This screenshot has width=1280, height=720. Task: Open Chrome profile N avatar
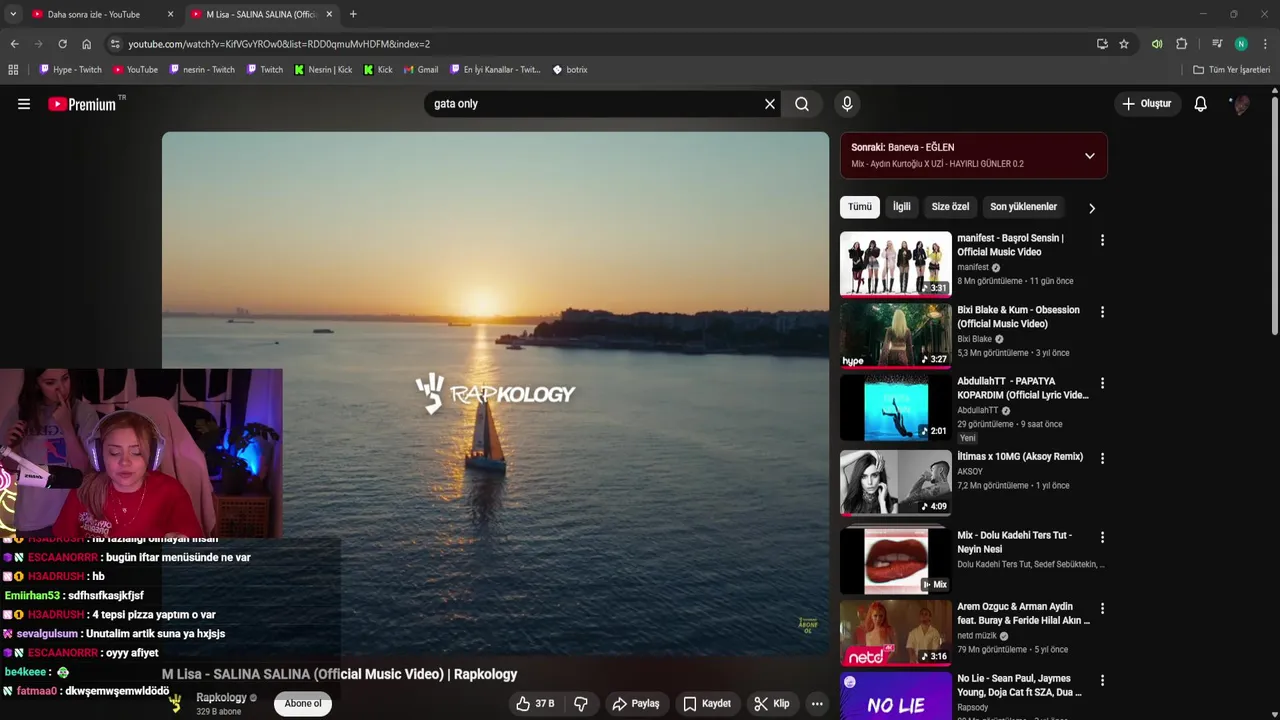1241,44
